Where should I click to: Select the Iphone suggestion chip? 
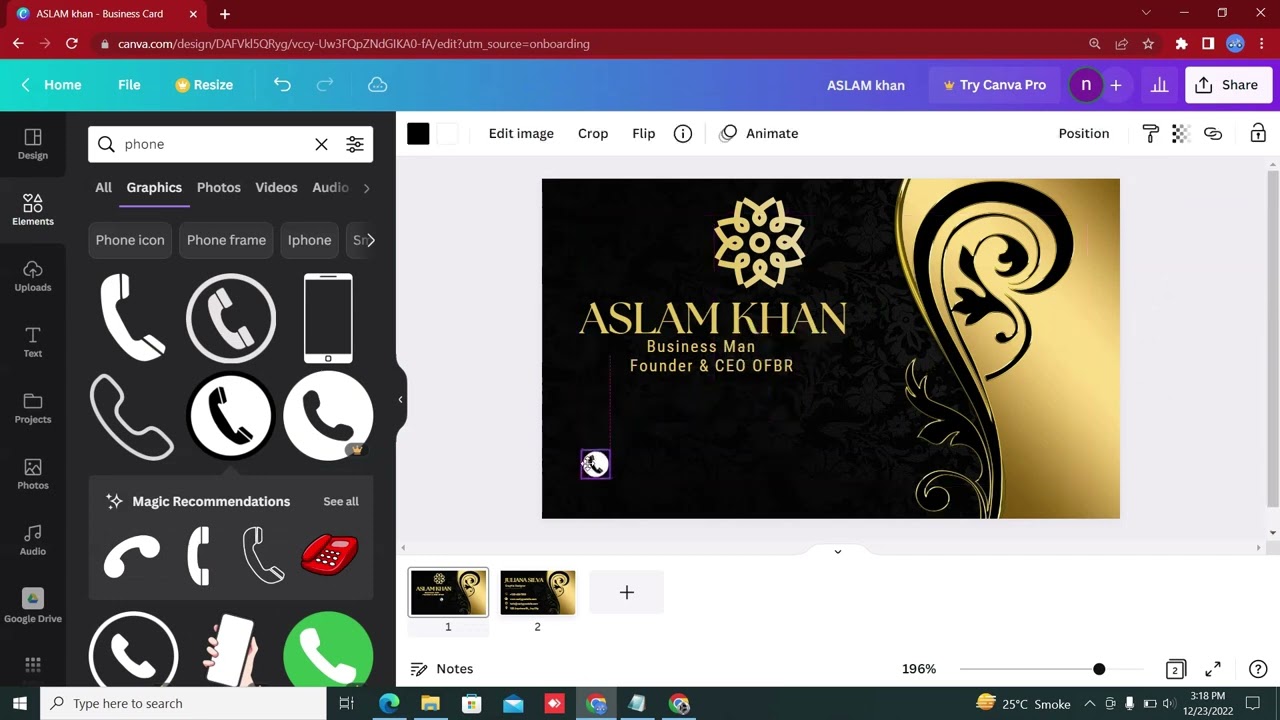[309, 240]
